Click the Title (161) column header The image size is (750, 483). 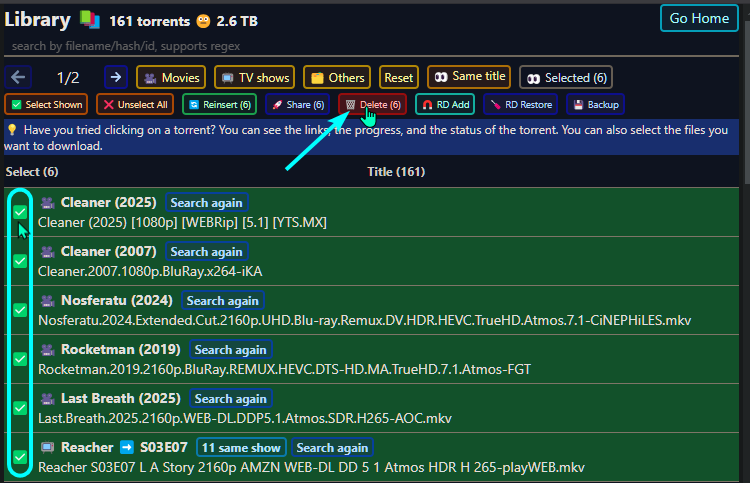[x=396, y=172]
